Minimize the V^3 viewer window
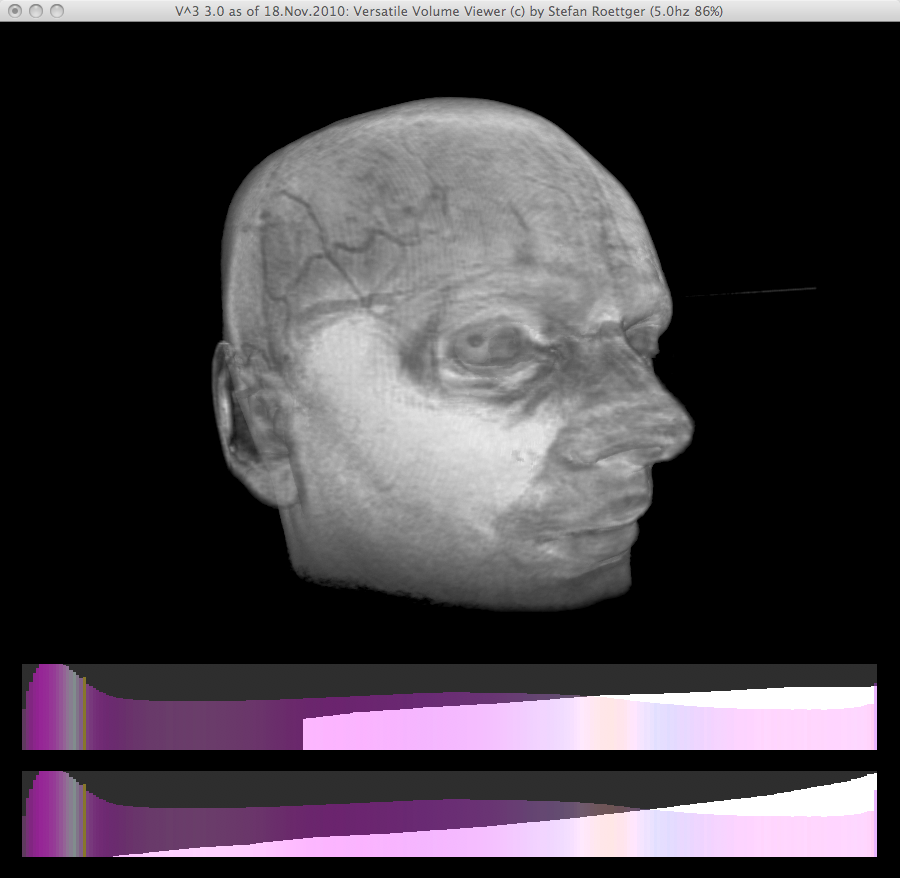 (x=35, y=11)
